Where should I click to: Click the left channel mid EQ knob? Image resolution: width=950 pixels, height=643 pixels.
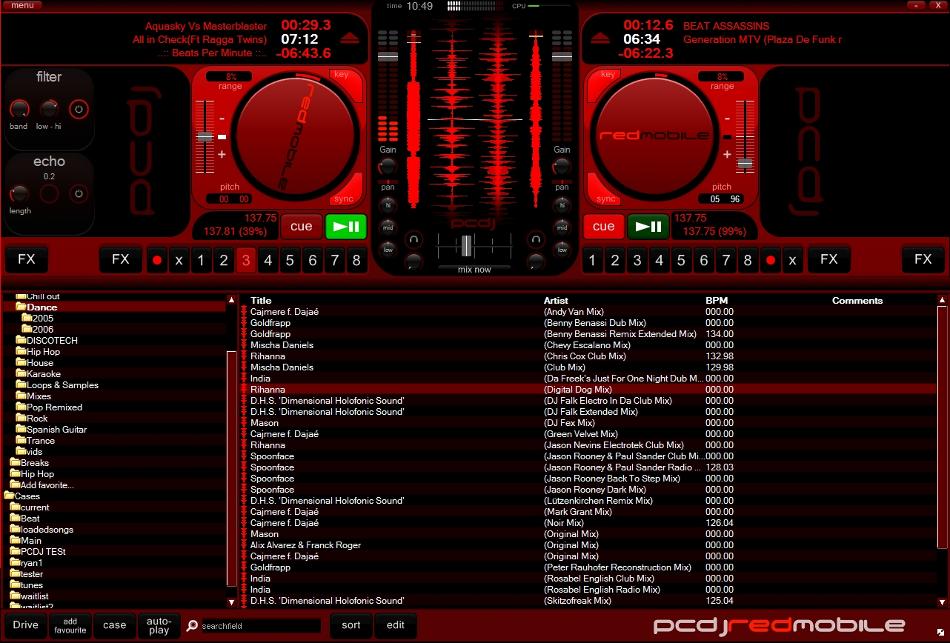pyautogui.click(x=388, y=227)
